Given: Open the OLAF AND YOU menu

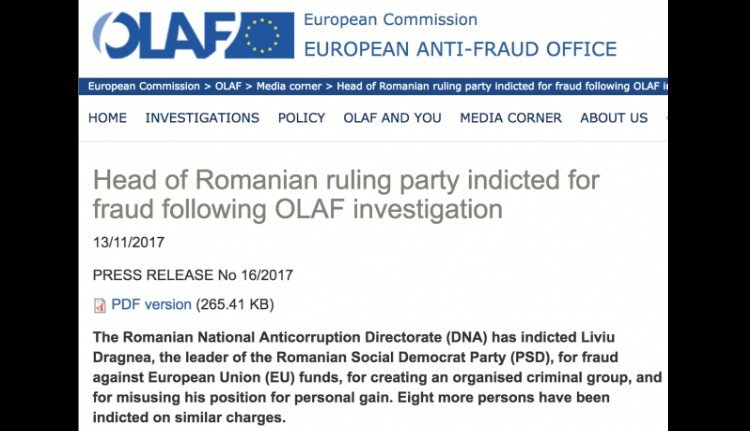Looking at the screenshot, I should pyautogui.click(x=392, y=118).
